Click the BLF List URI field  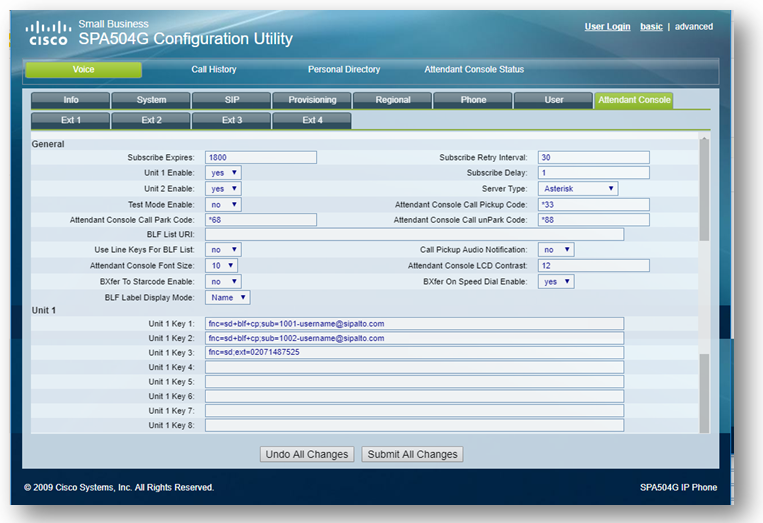(x=415, y=234)
